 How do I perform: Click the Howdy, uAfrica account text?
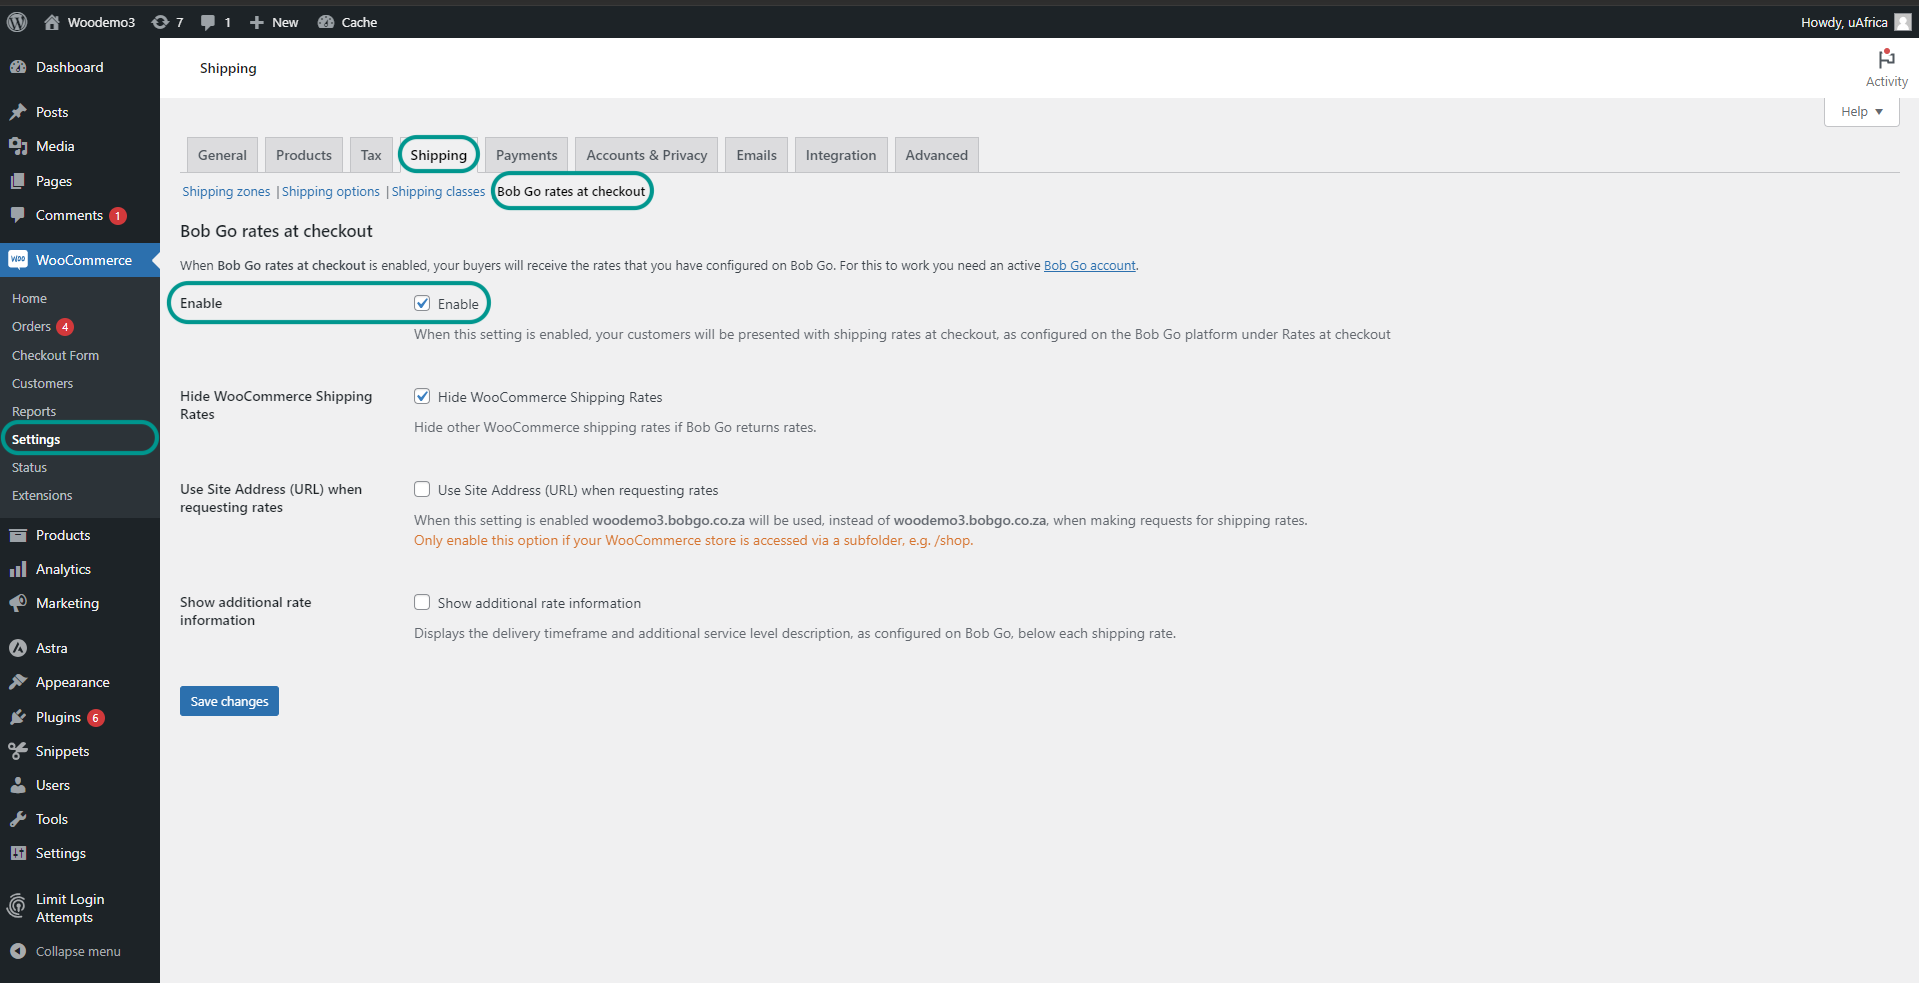1844,22
